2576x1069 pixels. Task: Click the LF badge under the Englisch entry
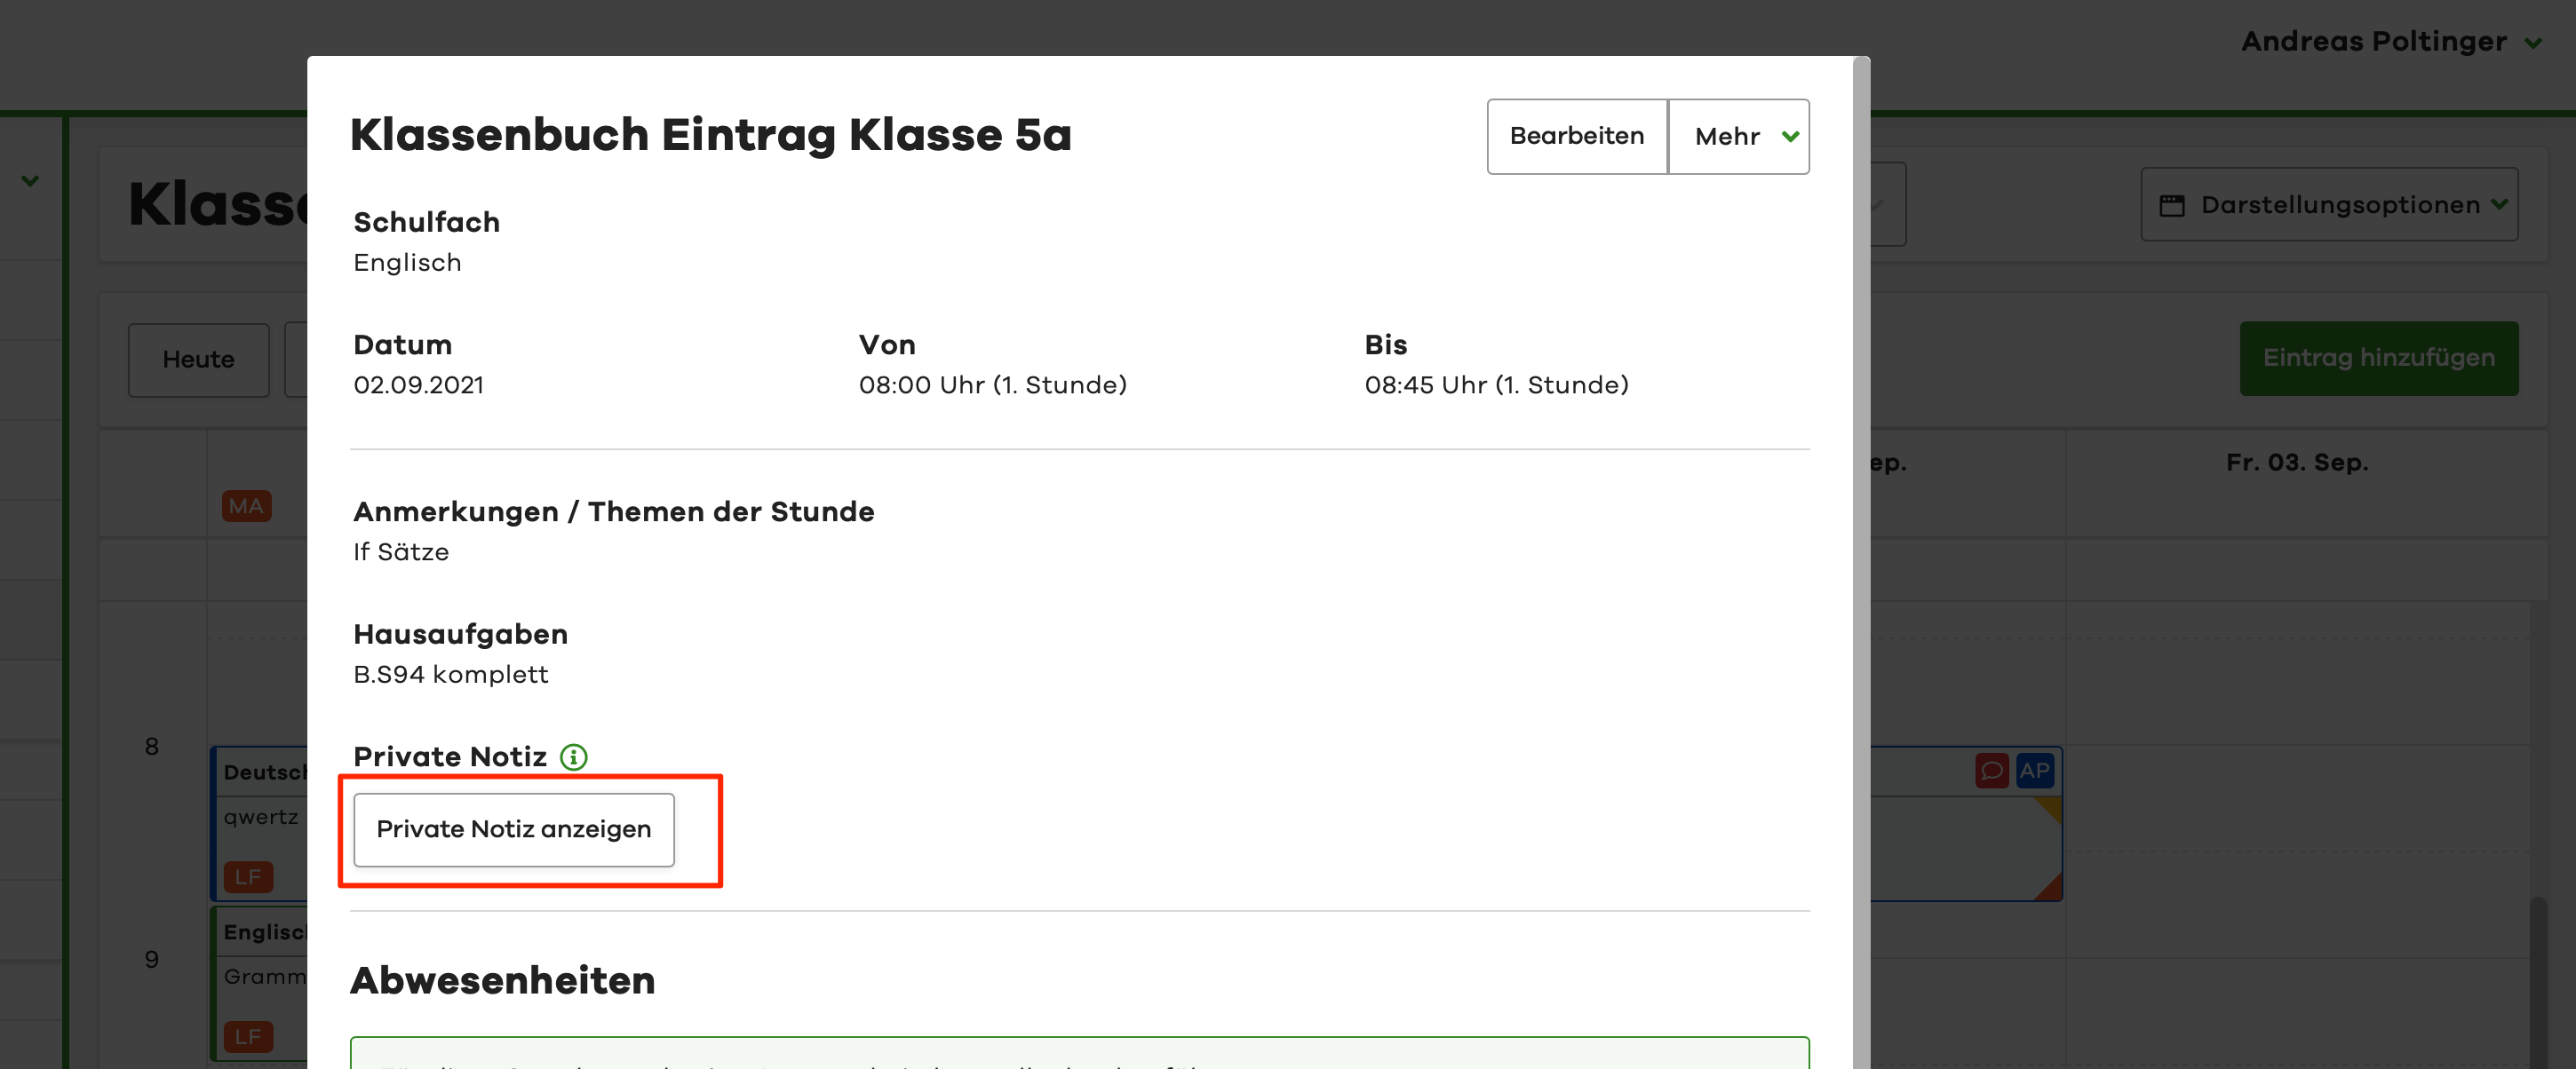247,1037
